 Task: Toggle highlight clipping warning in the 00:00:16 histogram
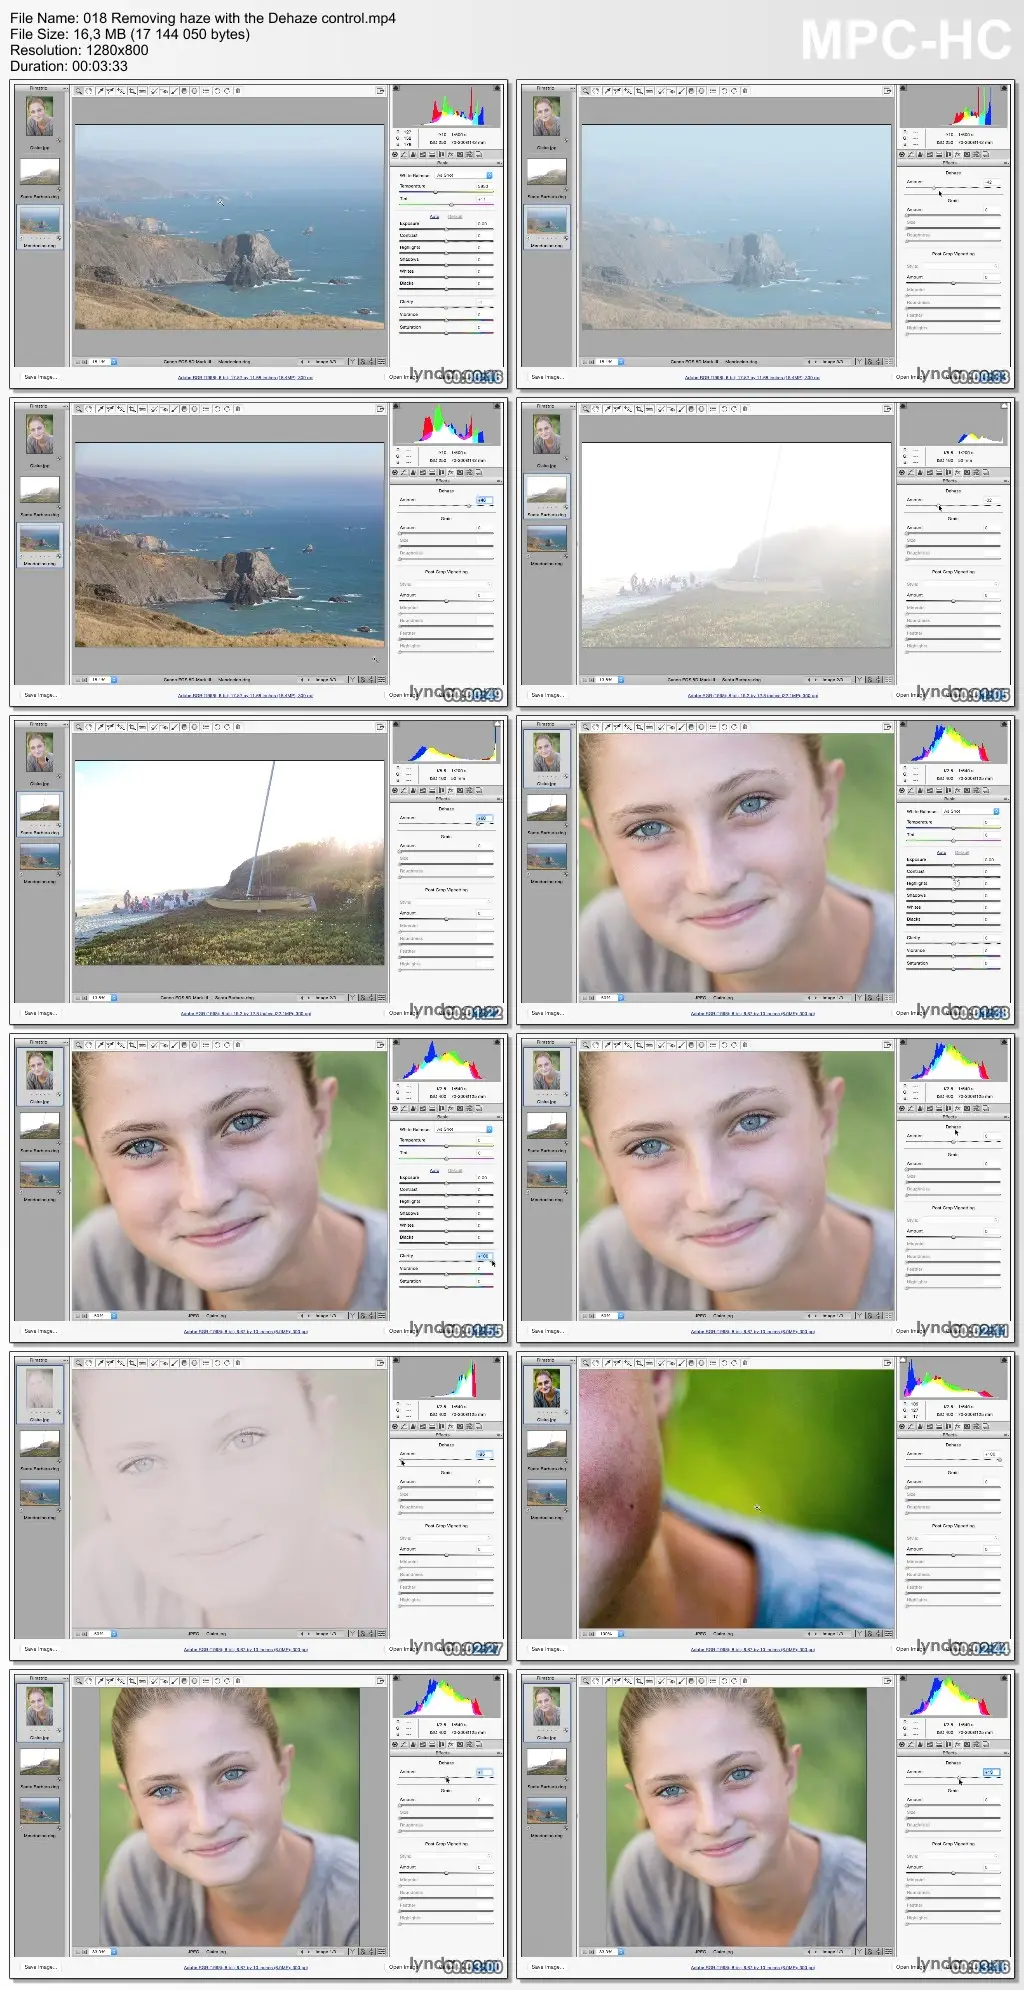click(497, 88)
